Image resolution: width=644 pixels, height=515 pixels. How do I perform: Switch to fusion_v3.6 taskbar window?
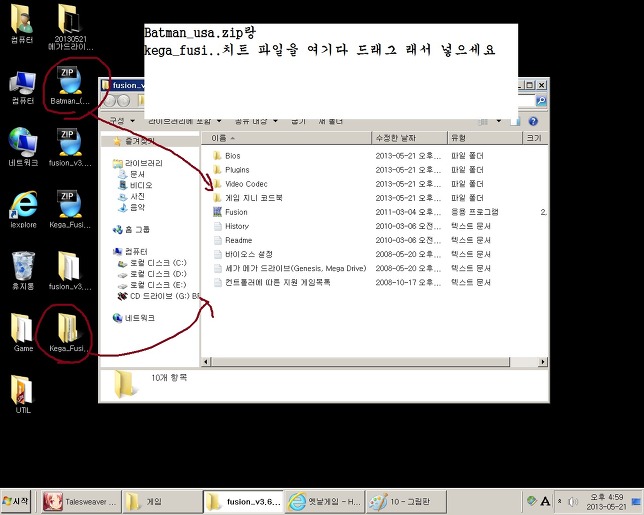[x=244, y=501]
